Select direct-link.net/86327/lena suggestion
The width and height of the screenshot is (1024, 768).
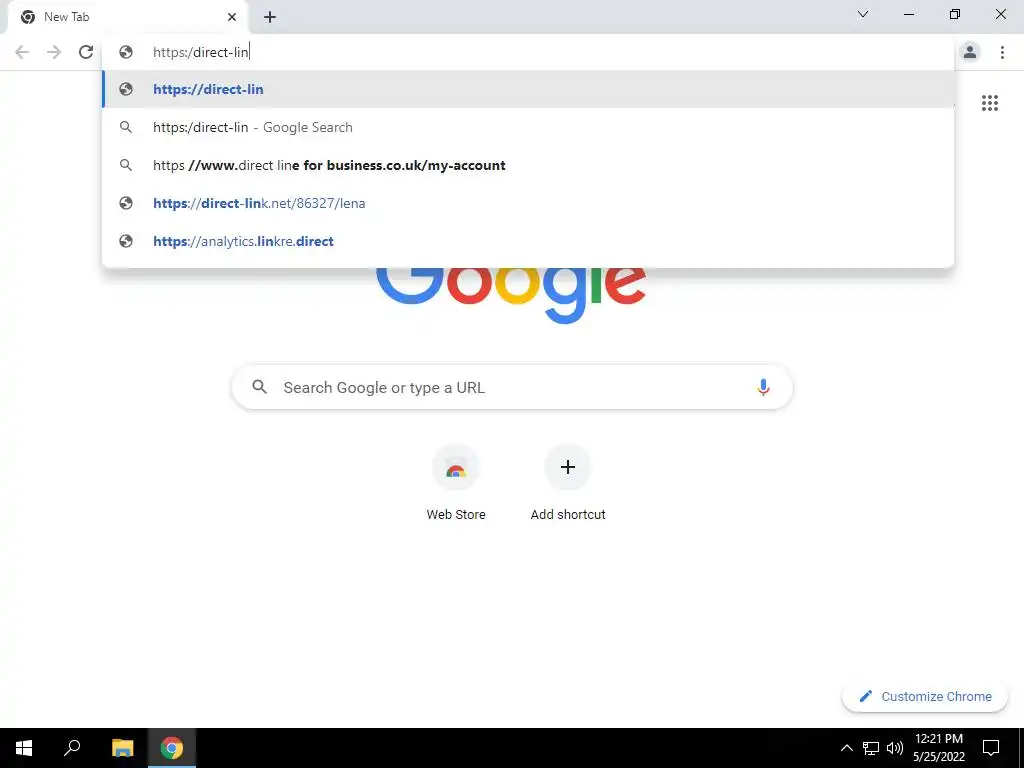point(528,203)
